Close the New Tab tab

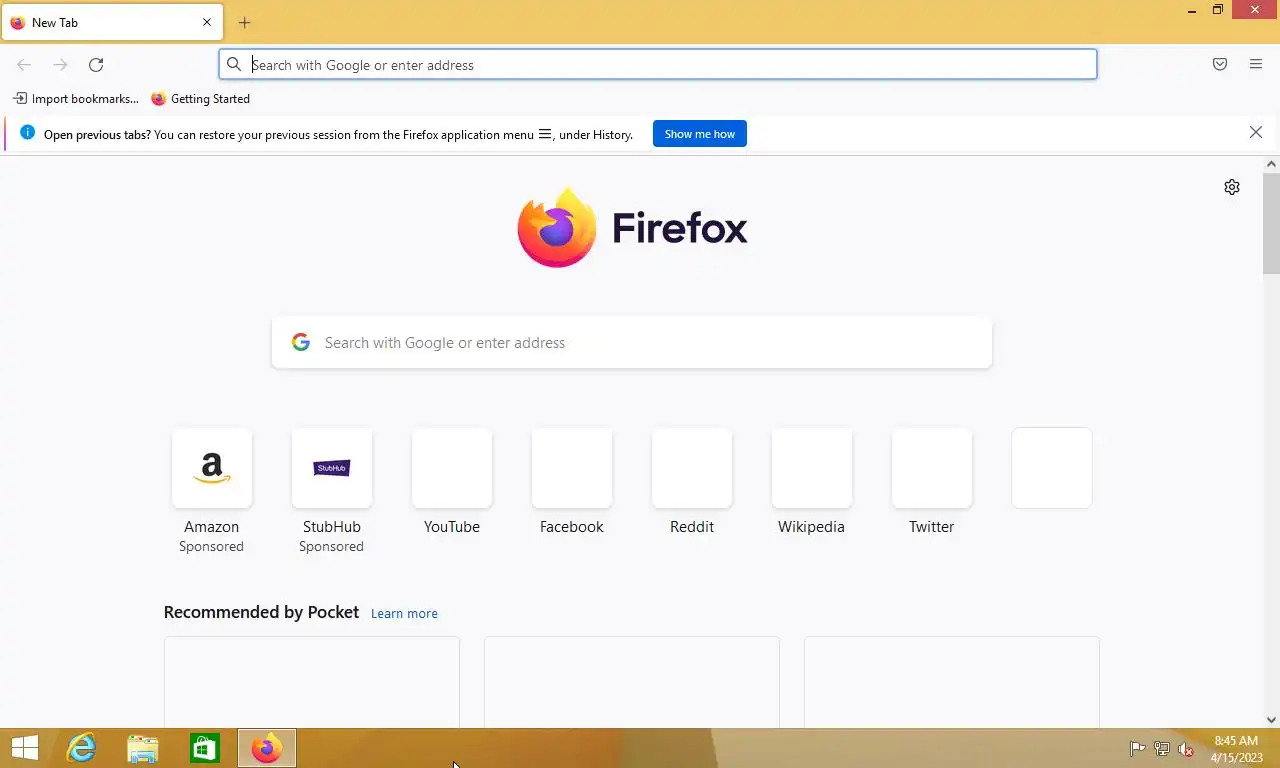[207, 22]
